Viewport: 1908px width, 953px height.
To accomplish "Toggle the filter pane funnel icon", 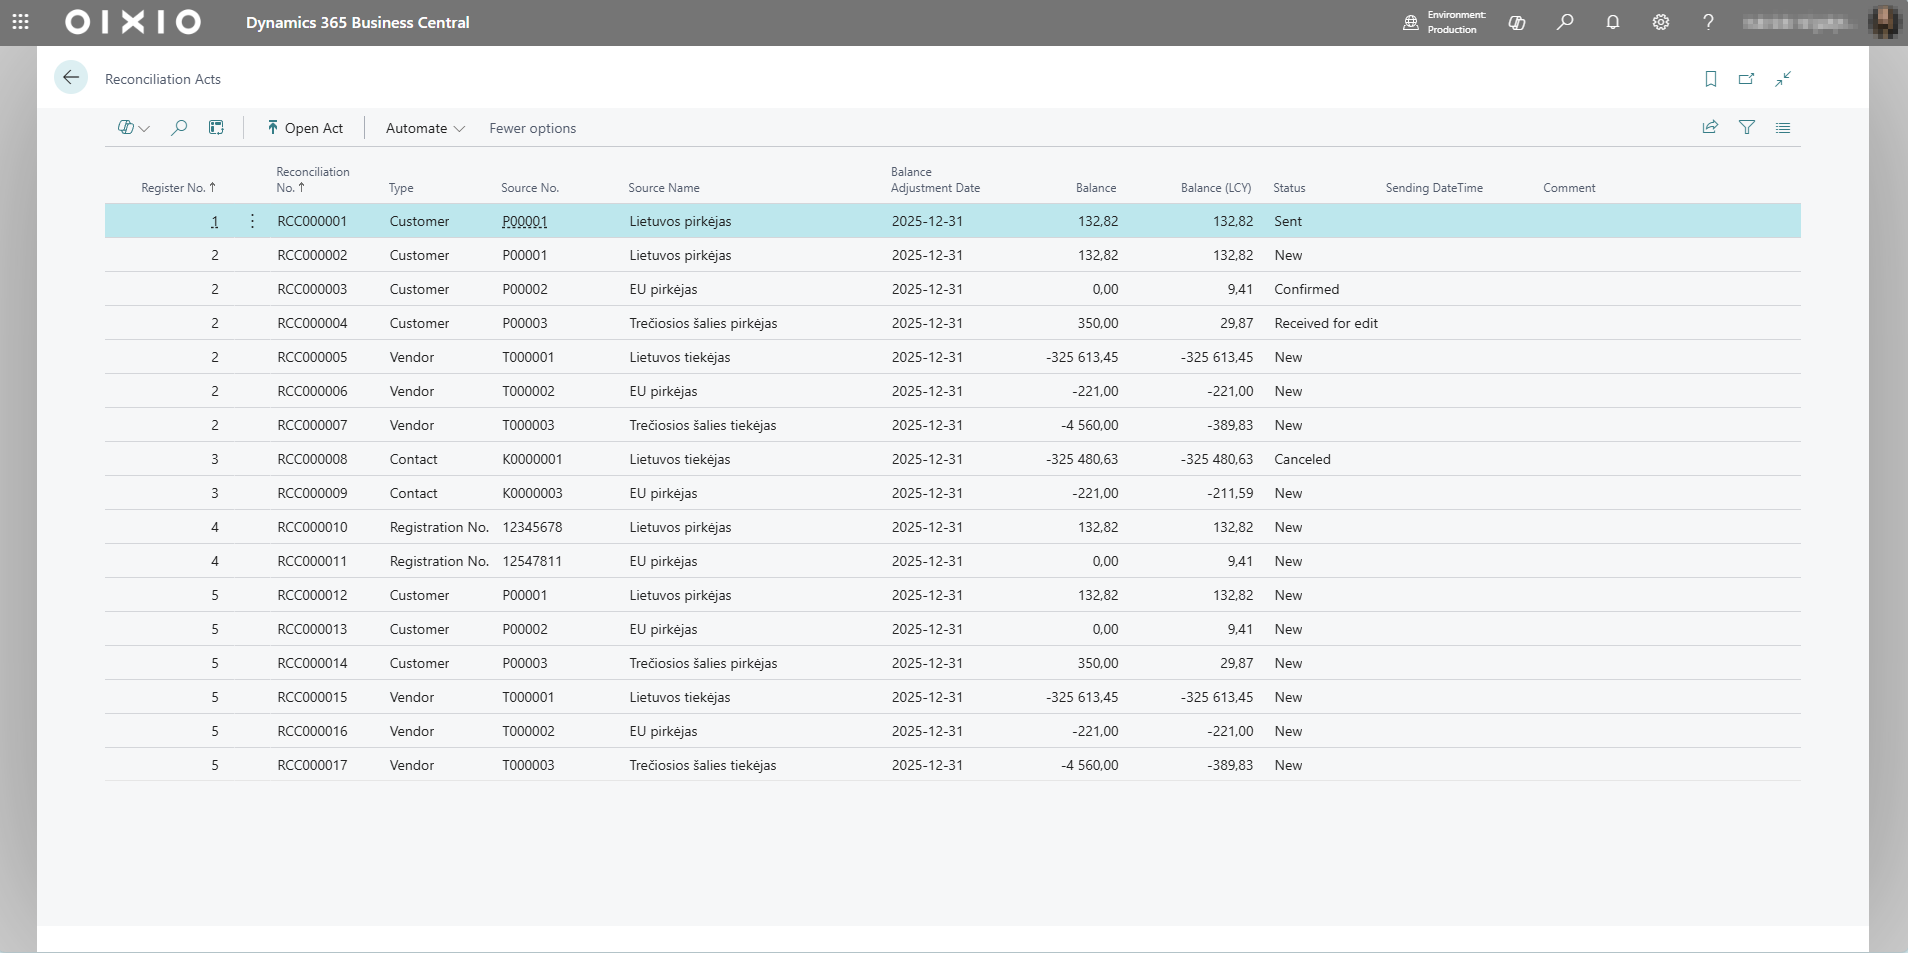I will pyautogui.click(x=1747, y=128).
